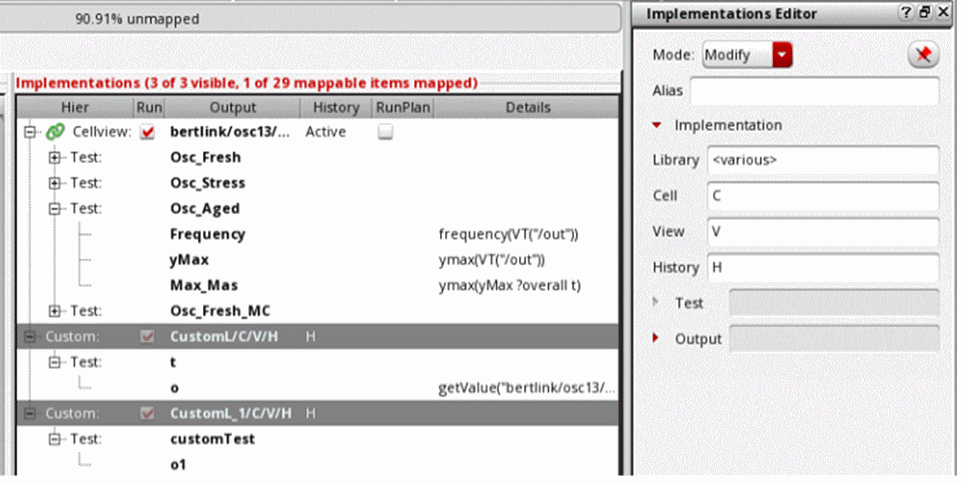961x485 pixels.
Task: Expand the Output section triangle
Action: pos(656,338)
